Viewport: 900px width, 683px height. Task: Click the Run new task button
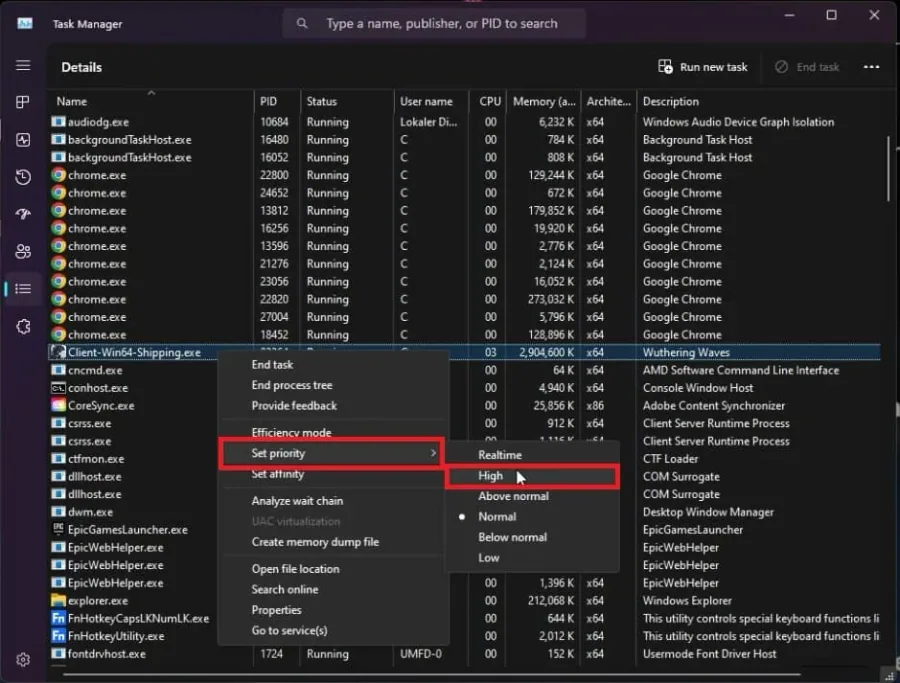703,67
